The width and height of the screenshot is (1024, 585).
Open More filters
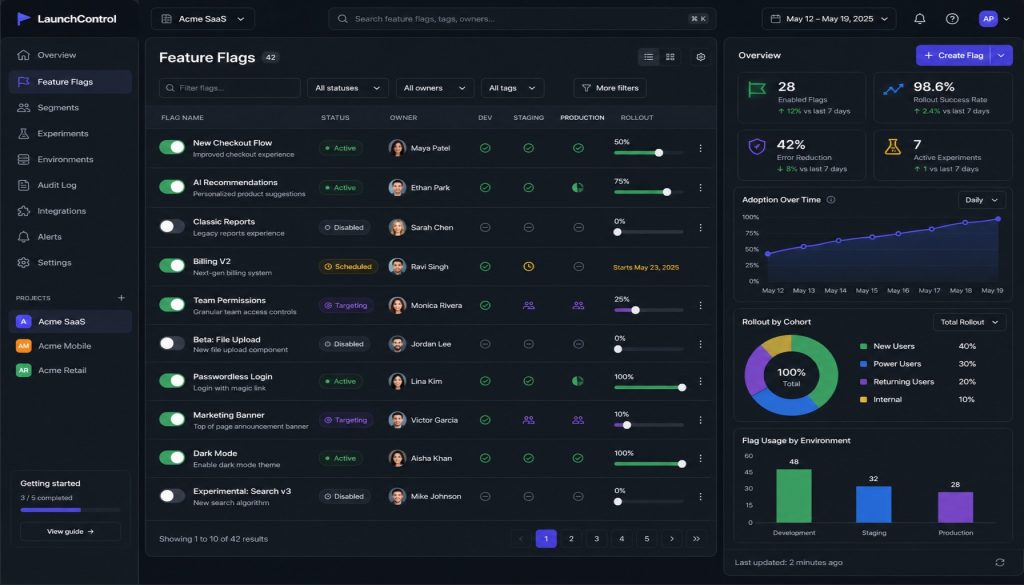[x=610, y=88]
